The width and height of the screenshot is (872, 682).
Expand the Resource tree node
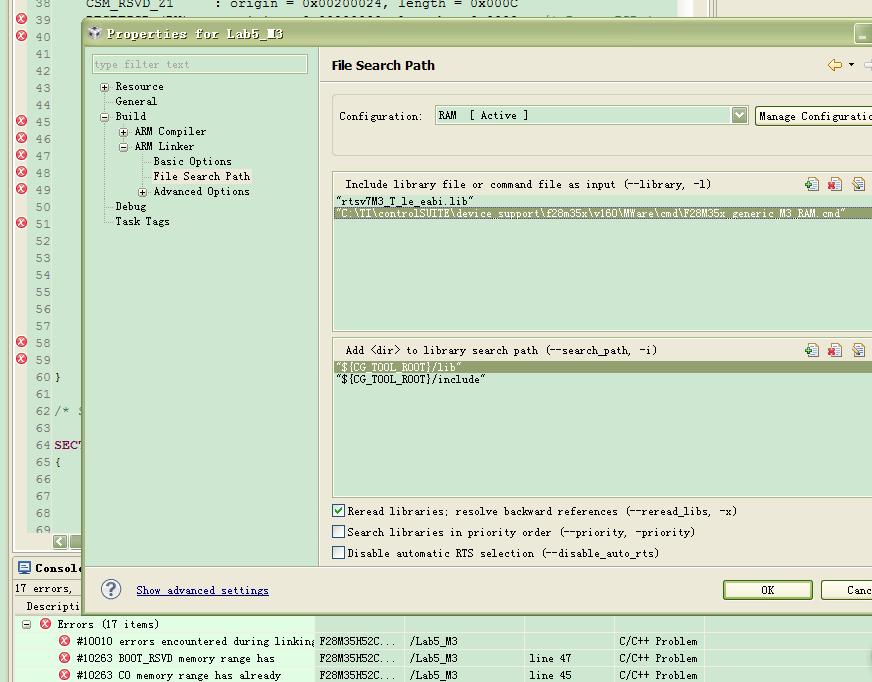click(x=105, y=87)
